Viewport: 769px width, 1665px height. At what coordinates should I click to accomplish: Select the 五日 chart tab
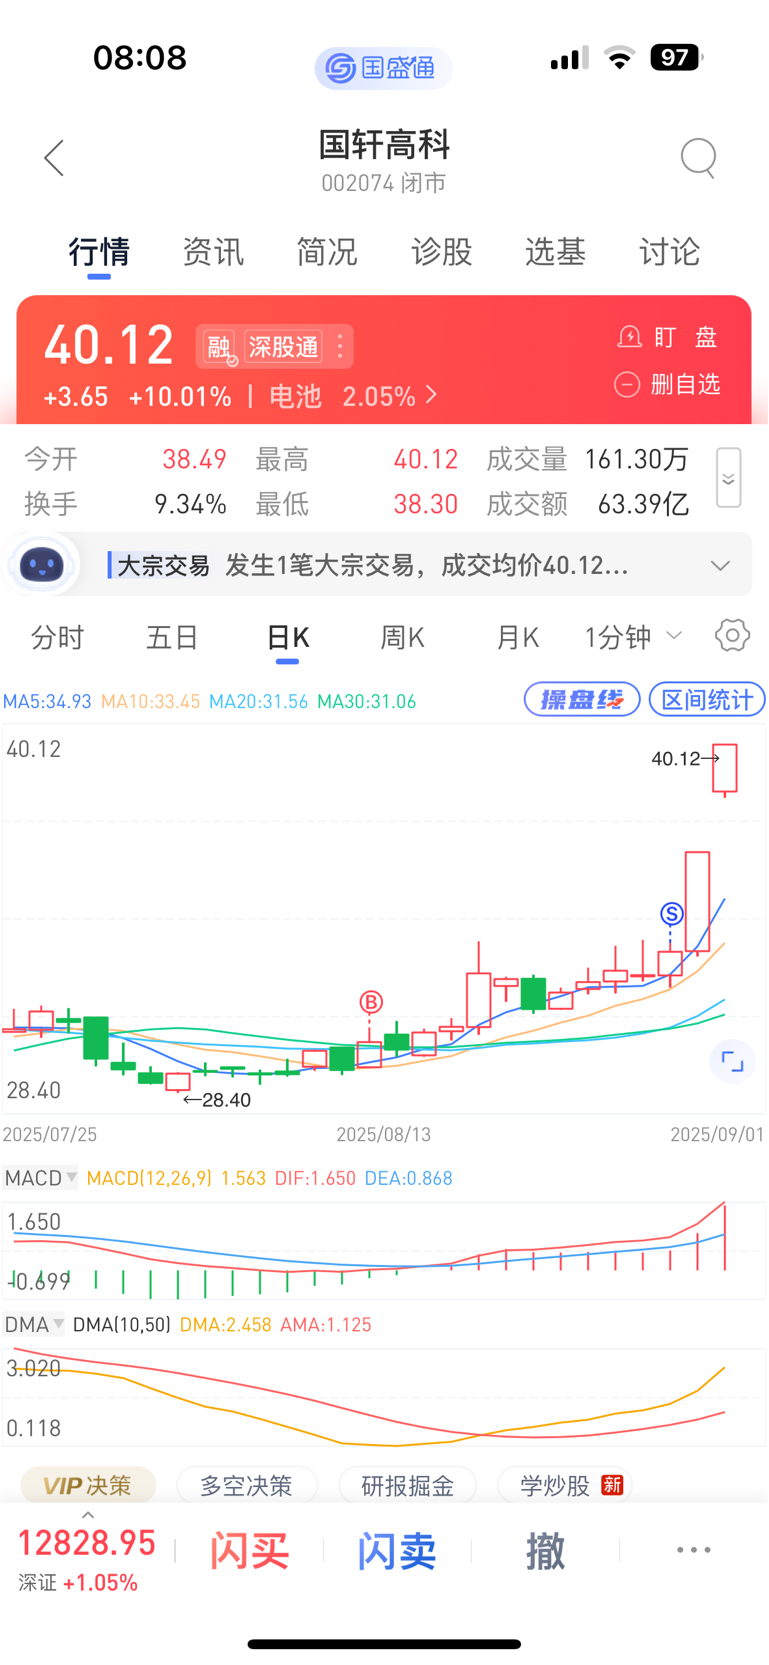point(172,637)
